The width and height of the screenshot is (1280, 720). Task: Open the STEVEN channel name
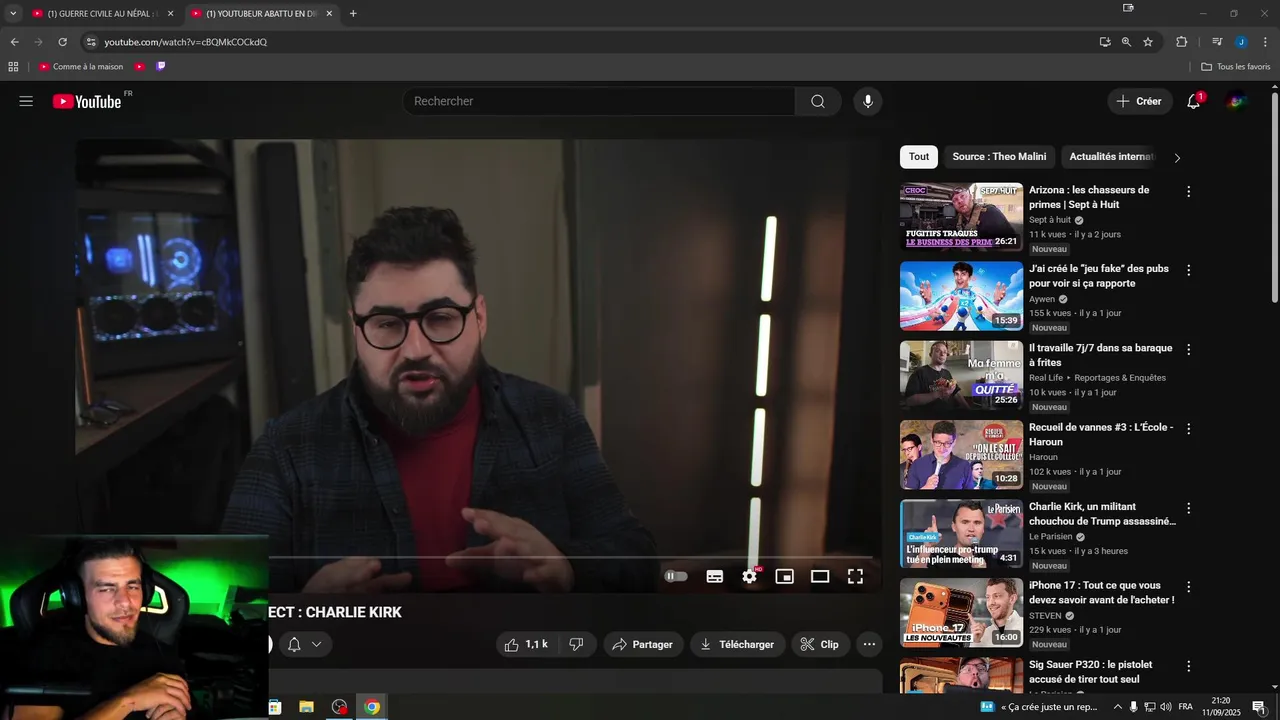tap(1045, 616)
